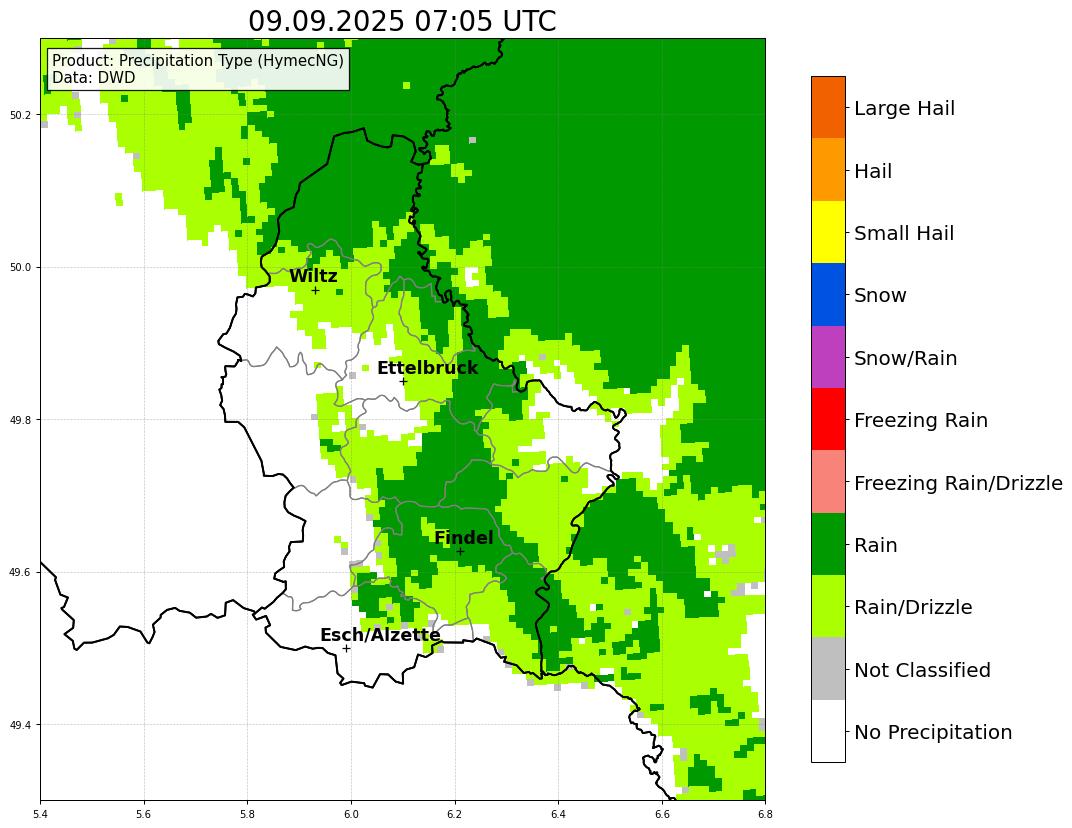Click the 5.6 longitude tick label
This screenshot has height=828, width=1072.
click(x=144, y=814)
